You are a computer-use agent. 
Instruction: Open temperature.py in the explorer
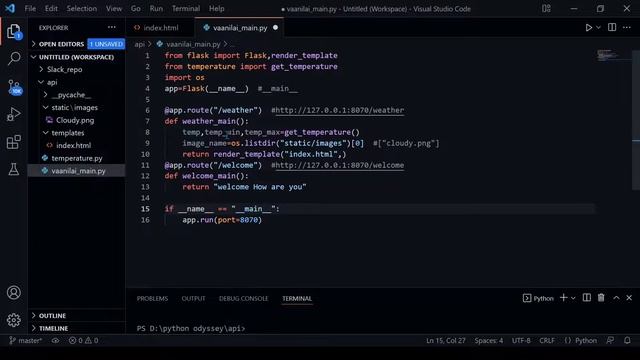coord(77,158)
